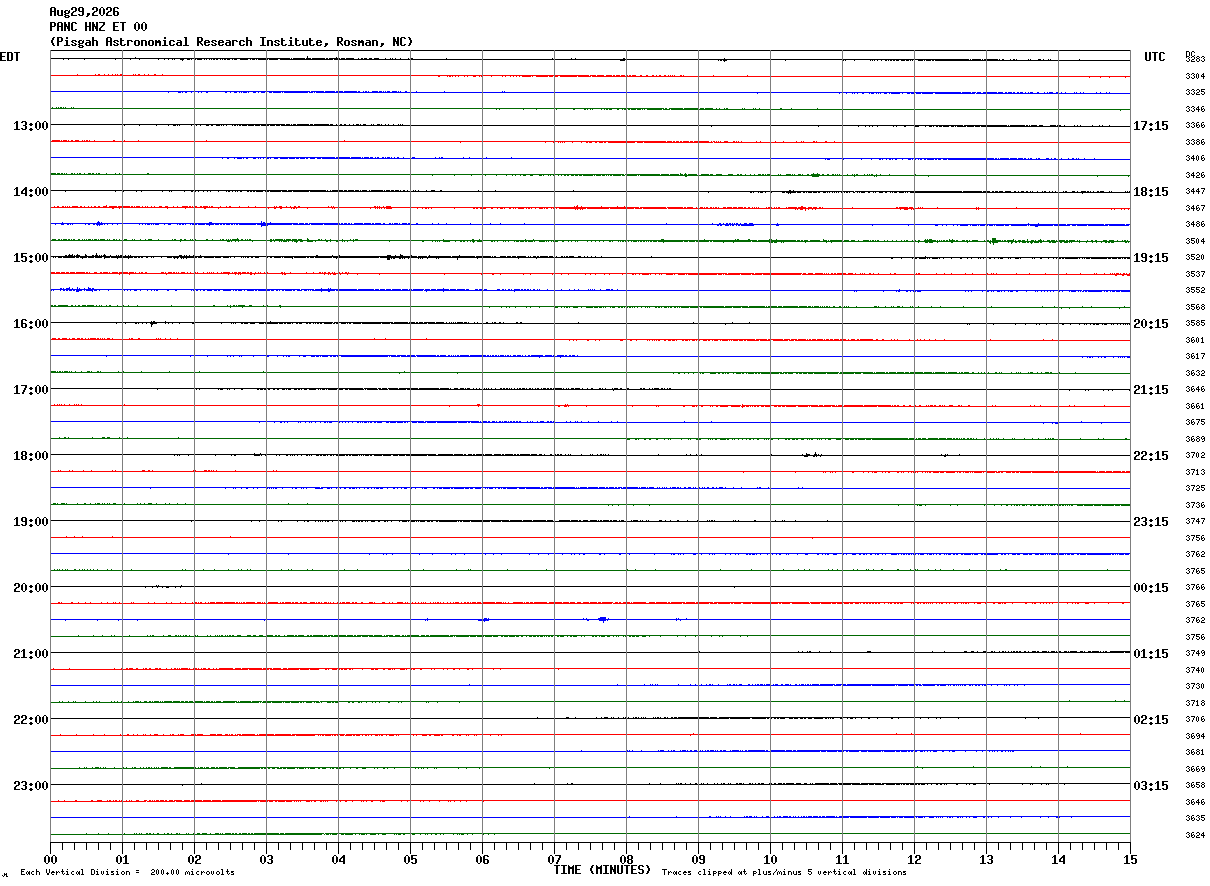Screen dimensions: 1210x886
Task: Click the Aug29,2026 date text
Action: point(84,12)
